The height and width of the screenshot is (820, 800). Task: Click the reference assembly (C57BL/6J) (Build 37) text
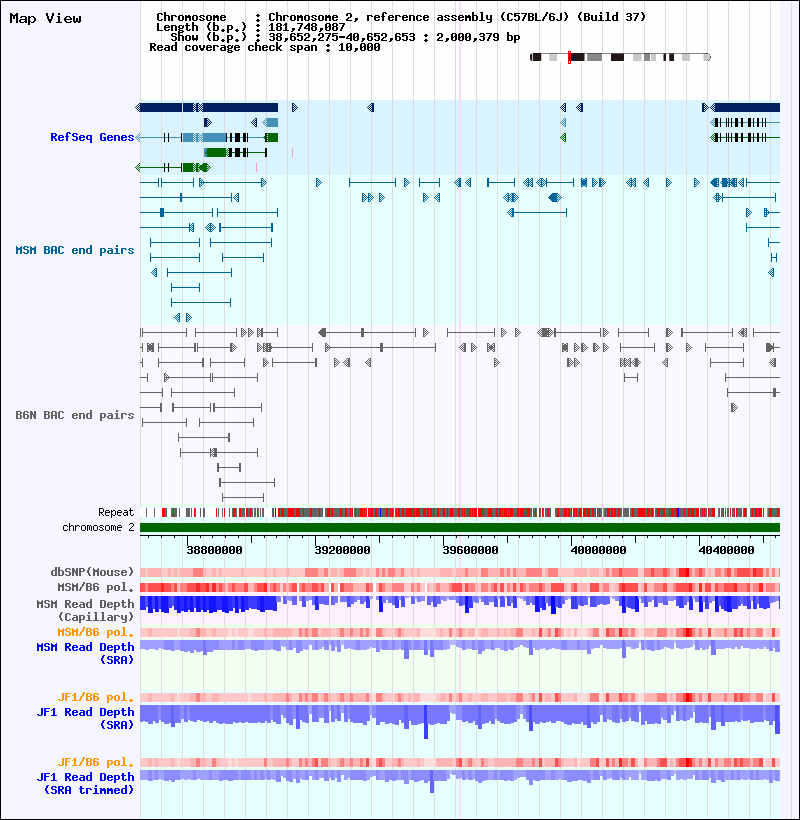[x=506, y=17]
